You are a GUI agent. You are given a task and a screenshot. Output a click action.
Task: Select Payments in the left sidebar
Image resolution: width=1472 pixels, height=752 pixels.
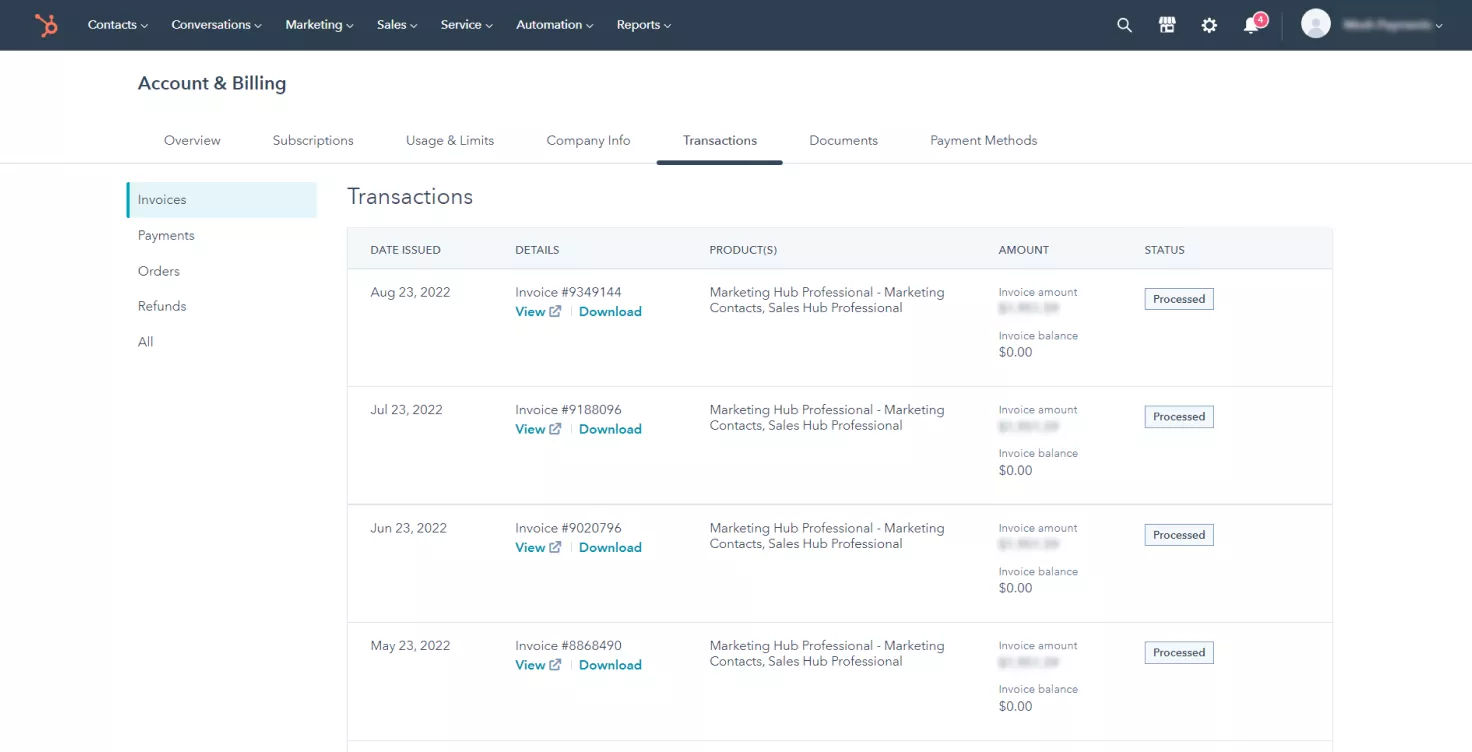click(166, 235)
